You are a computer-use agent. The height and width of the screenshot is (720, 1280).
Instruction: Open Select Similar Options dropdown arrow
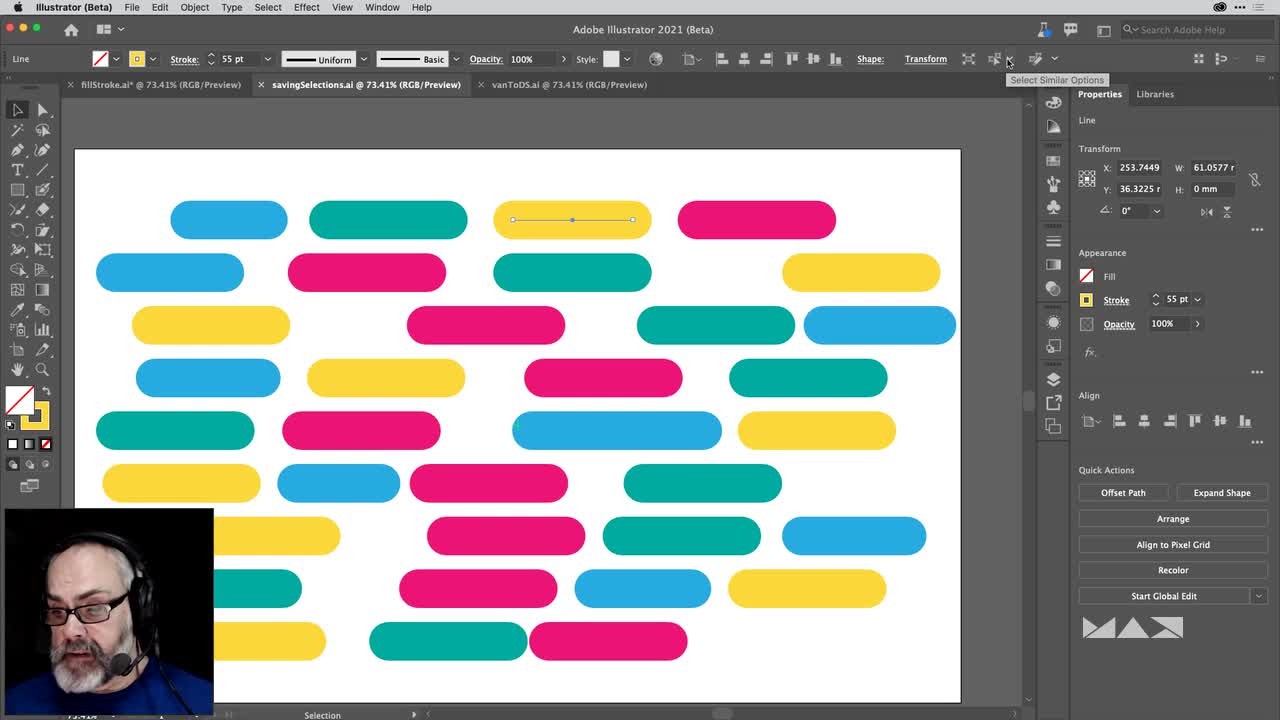pyautogui.click(x=1009, y=59)
